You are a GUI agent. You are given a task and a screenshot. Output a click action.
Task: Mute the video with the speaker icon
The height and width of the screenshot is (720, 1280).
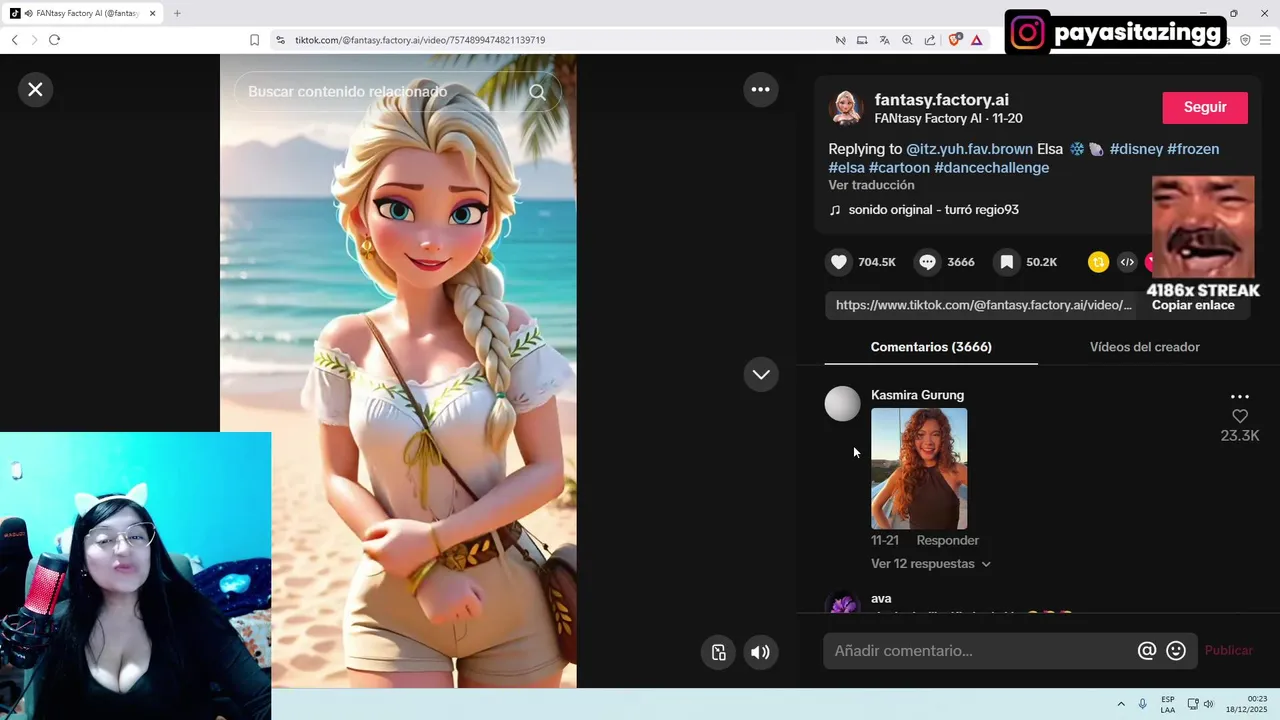pyautogui.click(x=761, y=652)
